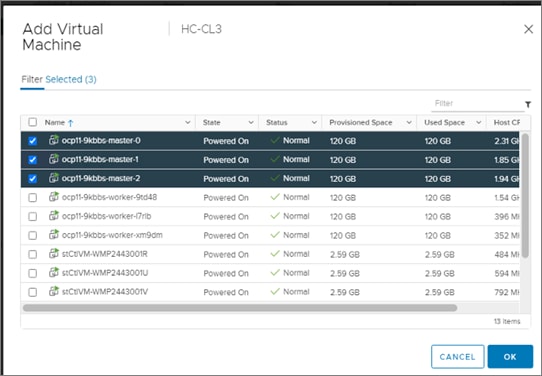Image resolution: width=542 pixels, height=376 pixels.
Task: Close the Add Virtual Machine dialog
Action: tap(528, 29)
